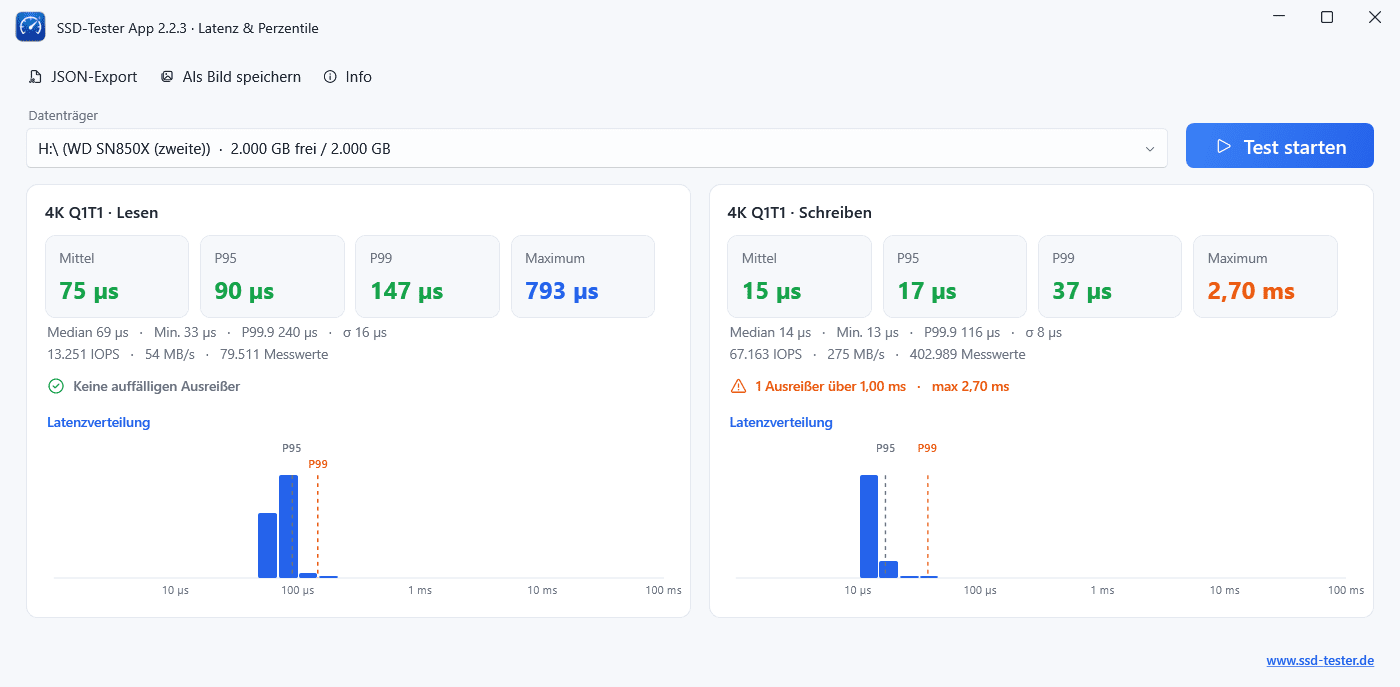Open the Datenträger drive dropdown
The image size is (1400, 687).
pyautogui.click(x=597, y=148)
